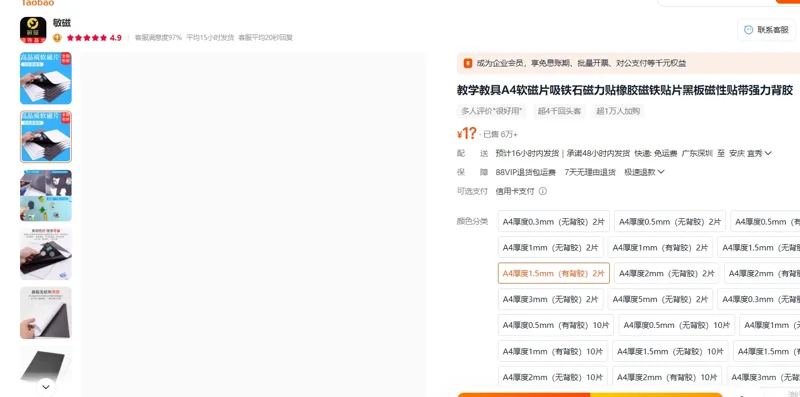Click the 超4千回头客 tag
The image size is (800, 397).
[x=559, y=111]
